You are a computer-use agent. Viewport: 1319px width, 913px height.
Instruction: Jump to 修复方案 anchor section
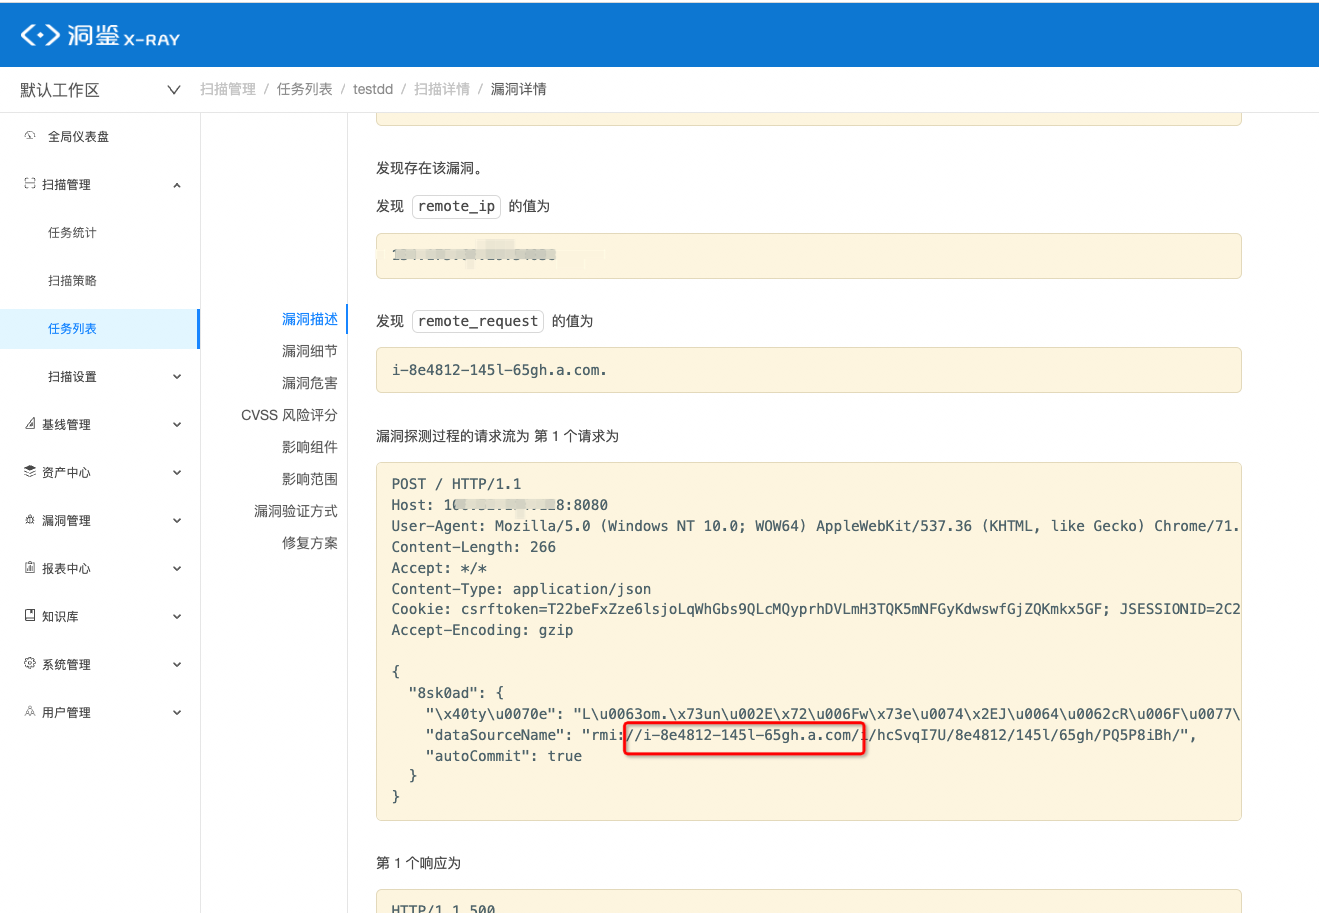(x=309, y=543)
